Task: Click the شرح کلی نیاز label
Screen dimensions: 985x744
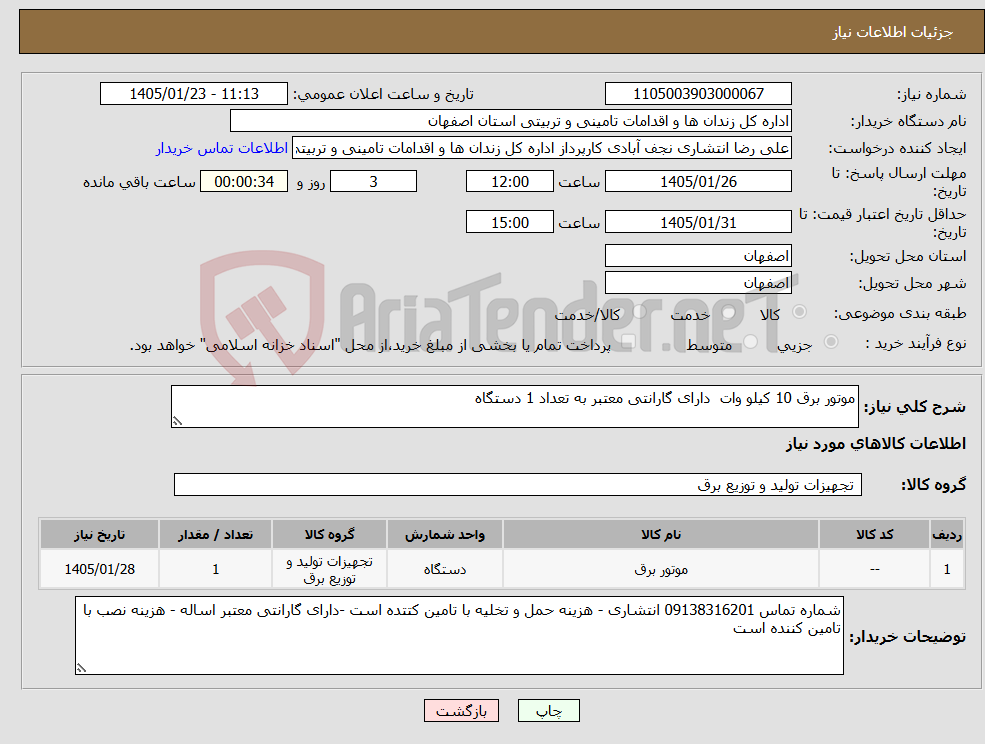Action: click(915, 407)
